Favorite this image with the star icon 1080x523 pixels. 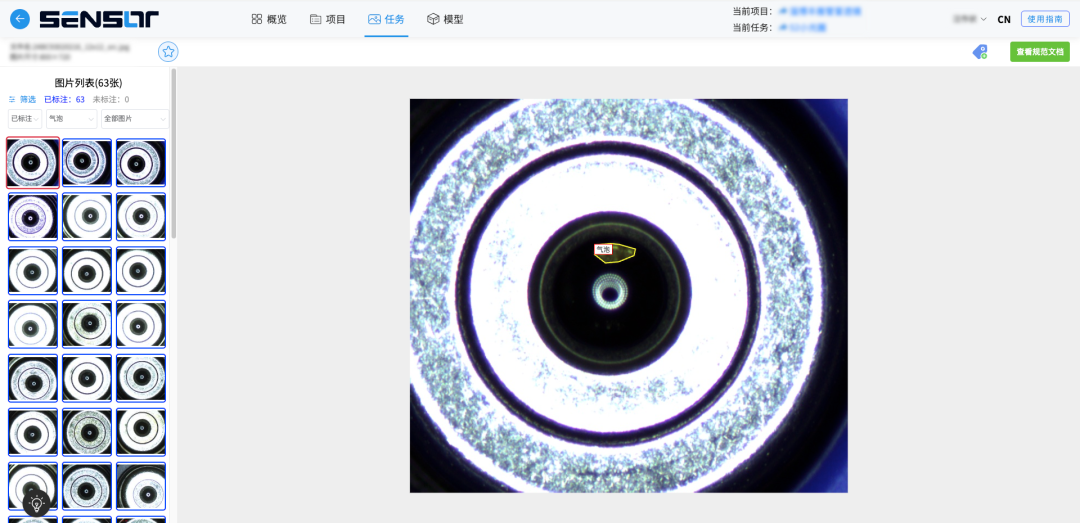click(x=168, y=52)
